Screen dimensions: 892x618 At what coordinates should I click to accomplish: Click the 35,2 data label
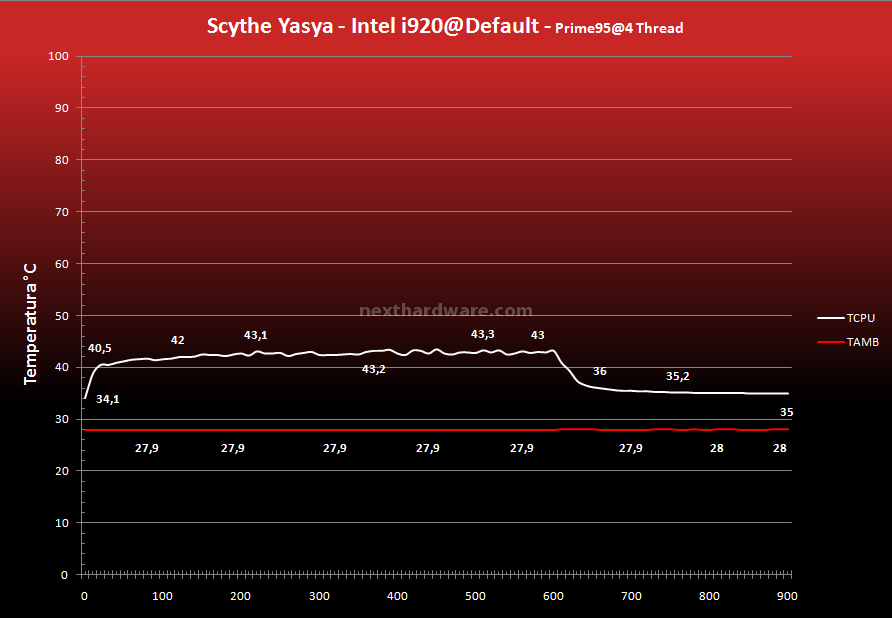(678, 376)
